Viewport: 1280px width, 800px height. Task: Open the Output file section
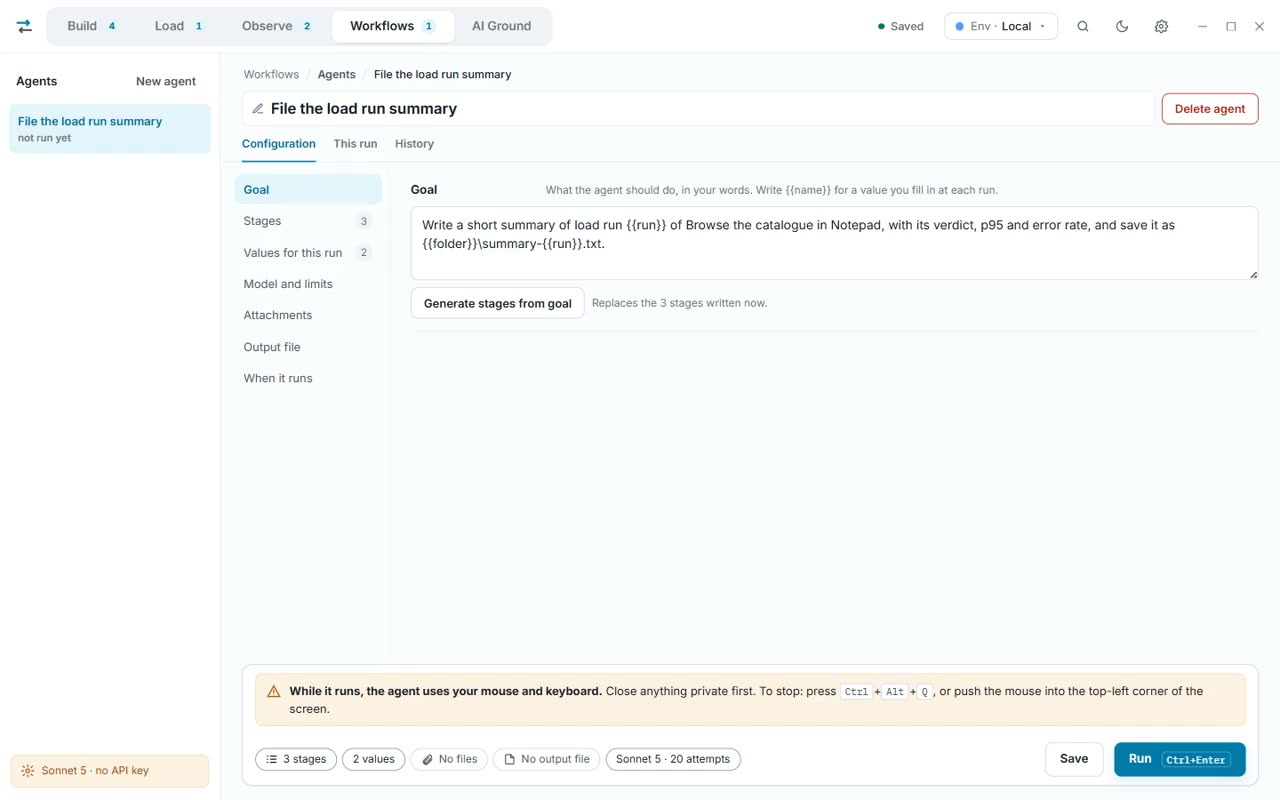[x=308, y=347]
